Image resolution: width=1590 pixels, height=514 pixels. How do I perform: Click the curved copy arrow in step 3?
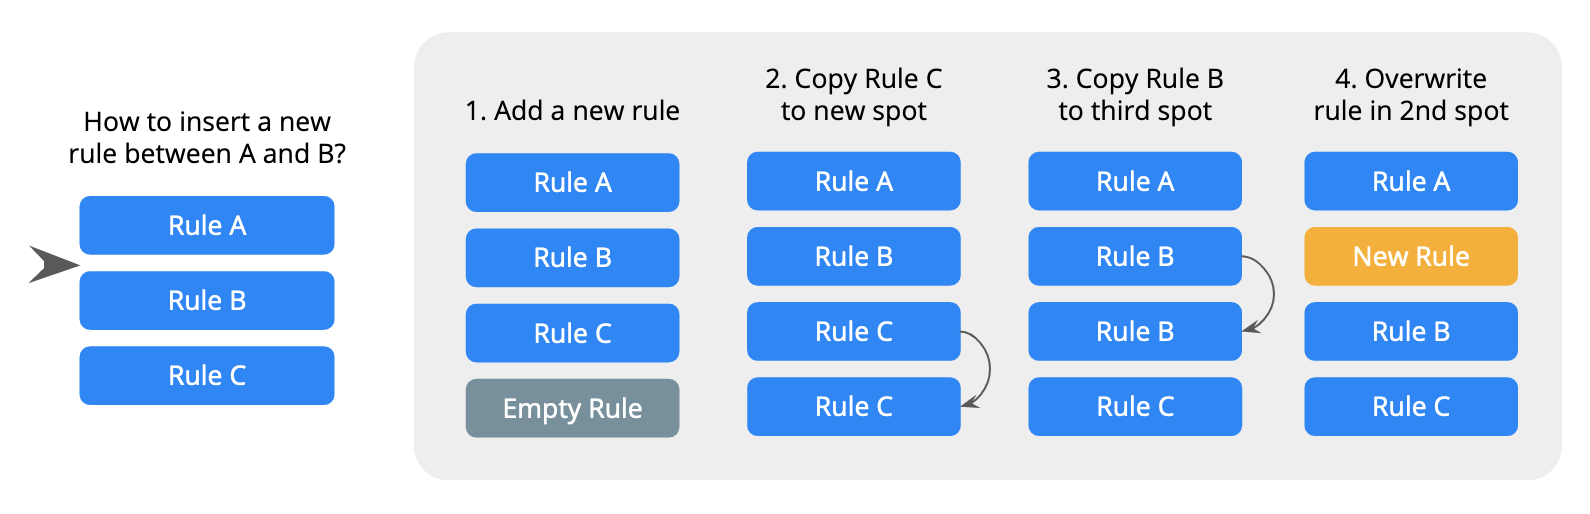pyautogui.click(x=1268, y=293)
